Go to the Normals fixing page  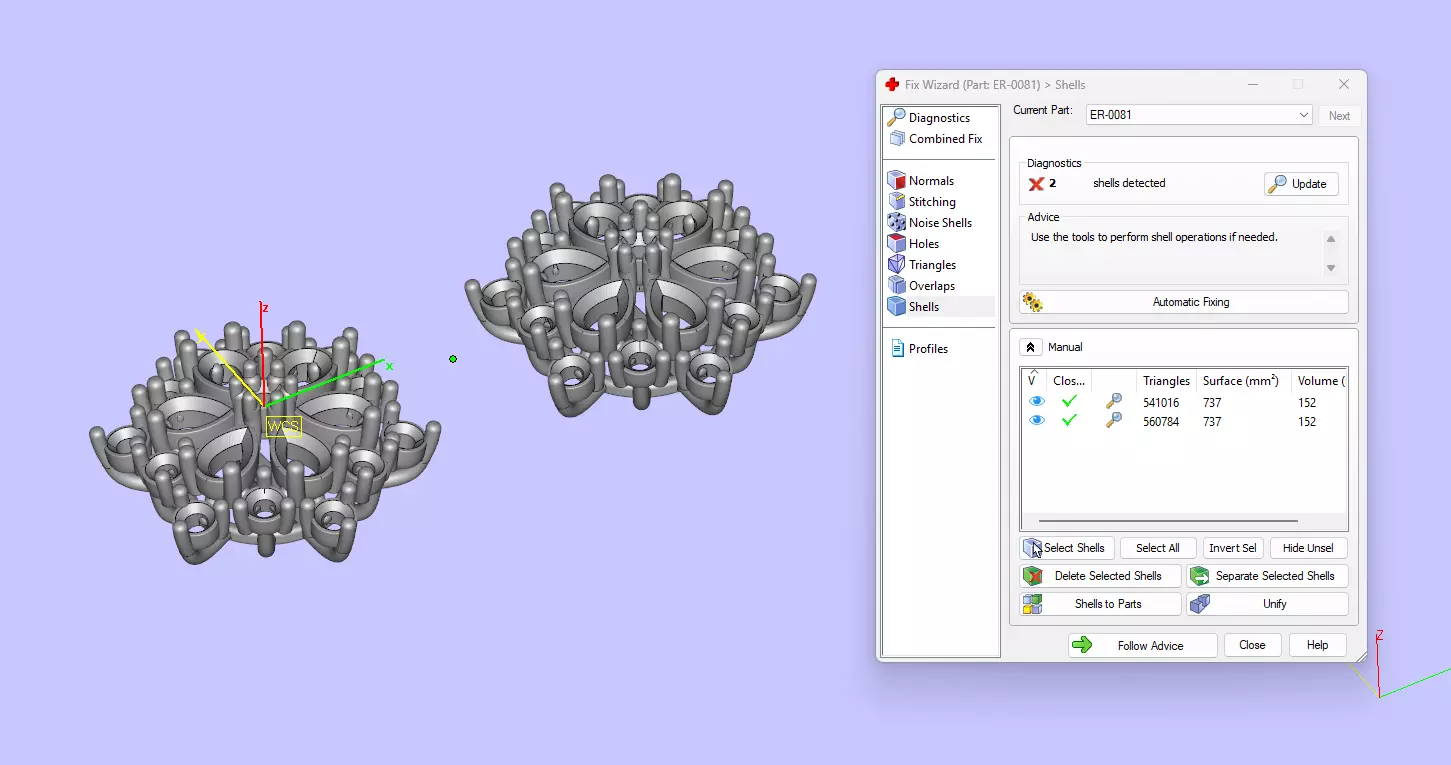(920, 181)
